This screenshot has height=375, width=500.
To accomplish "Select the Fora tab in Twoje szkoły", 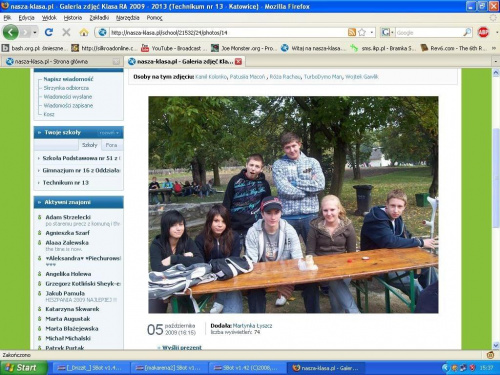I will [x=111, y=145].
